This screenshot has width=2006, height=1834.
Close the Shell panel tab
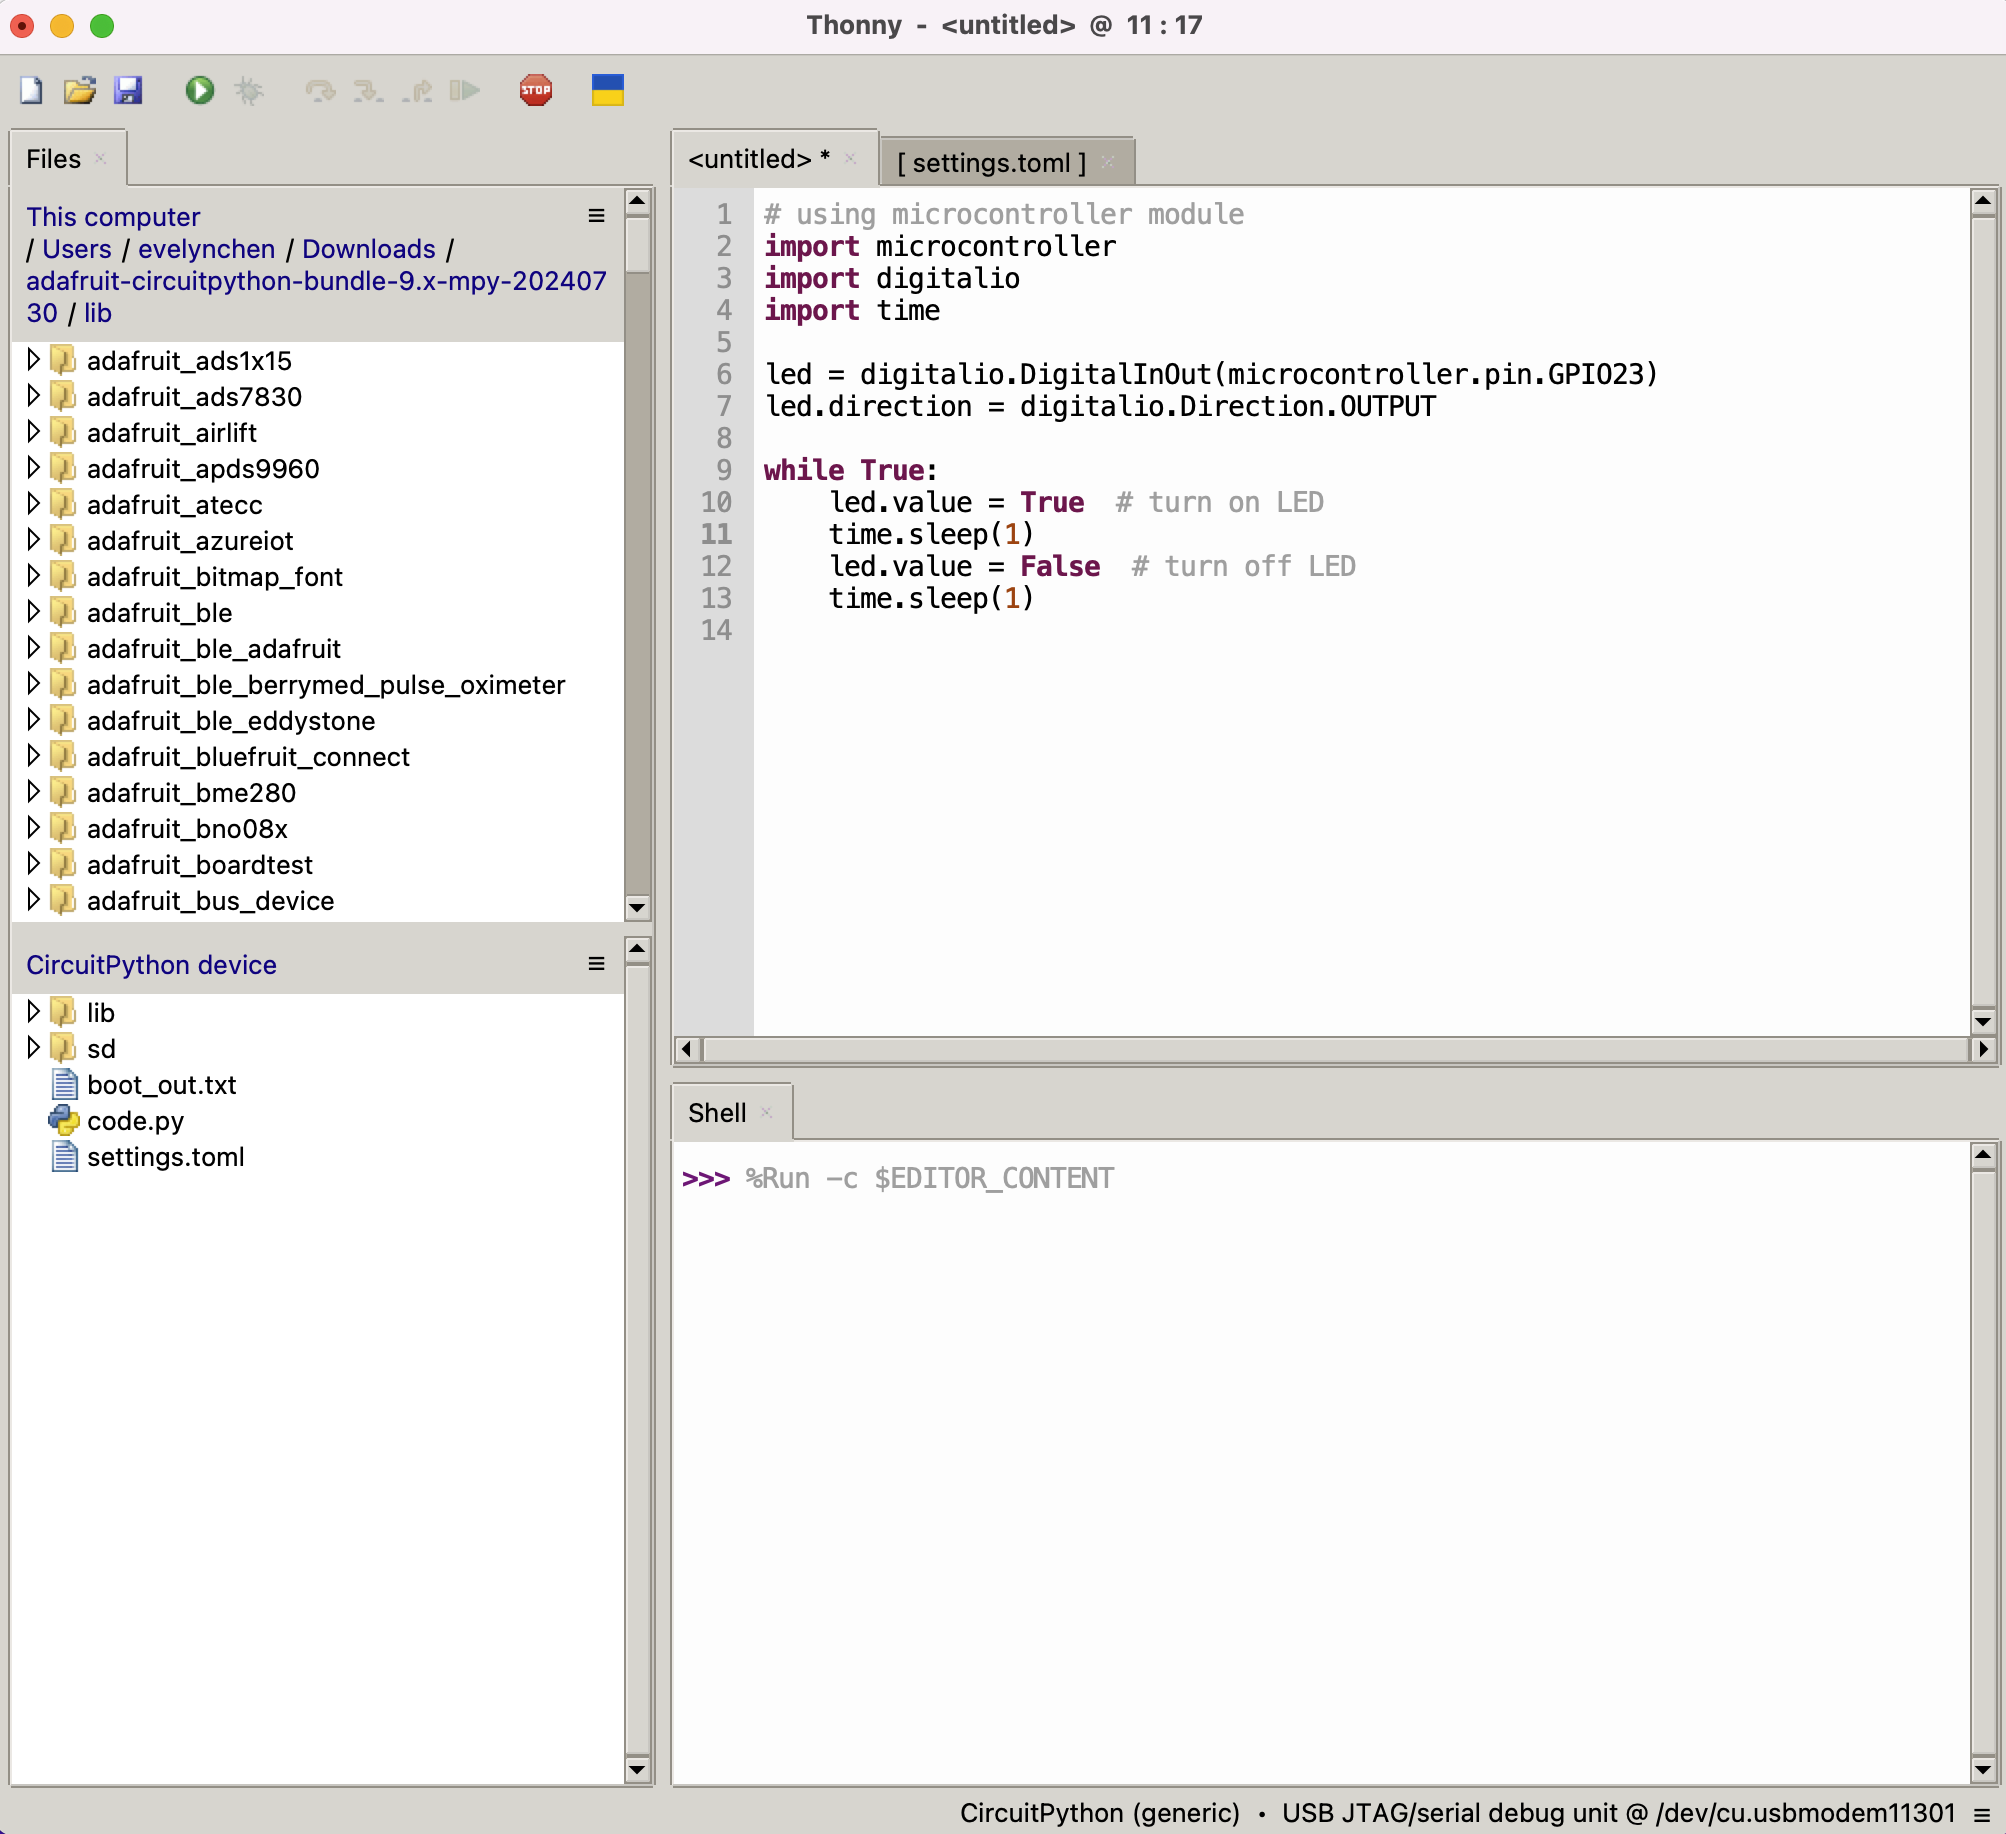[x=766, y=1113]
